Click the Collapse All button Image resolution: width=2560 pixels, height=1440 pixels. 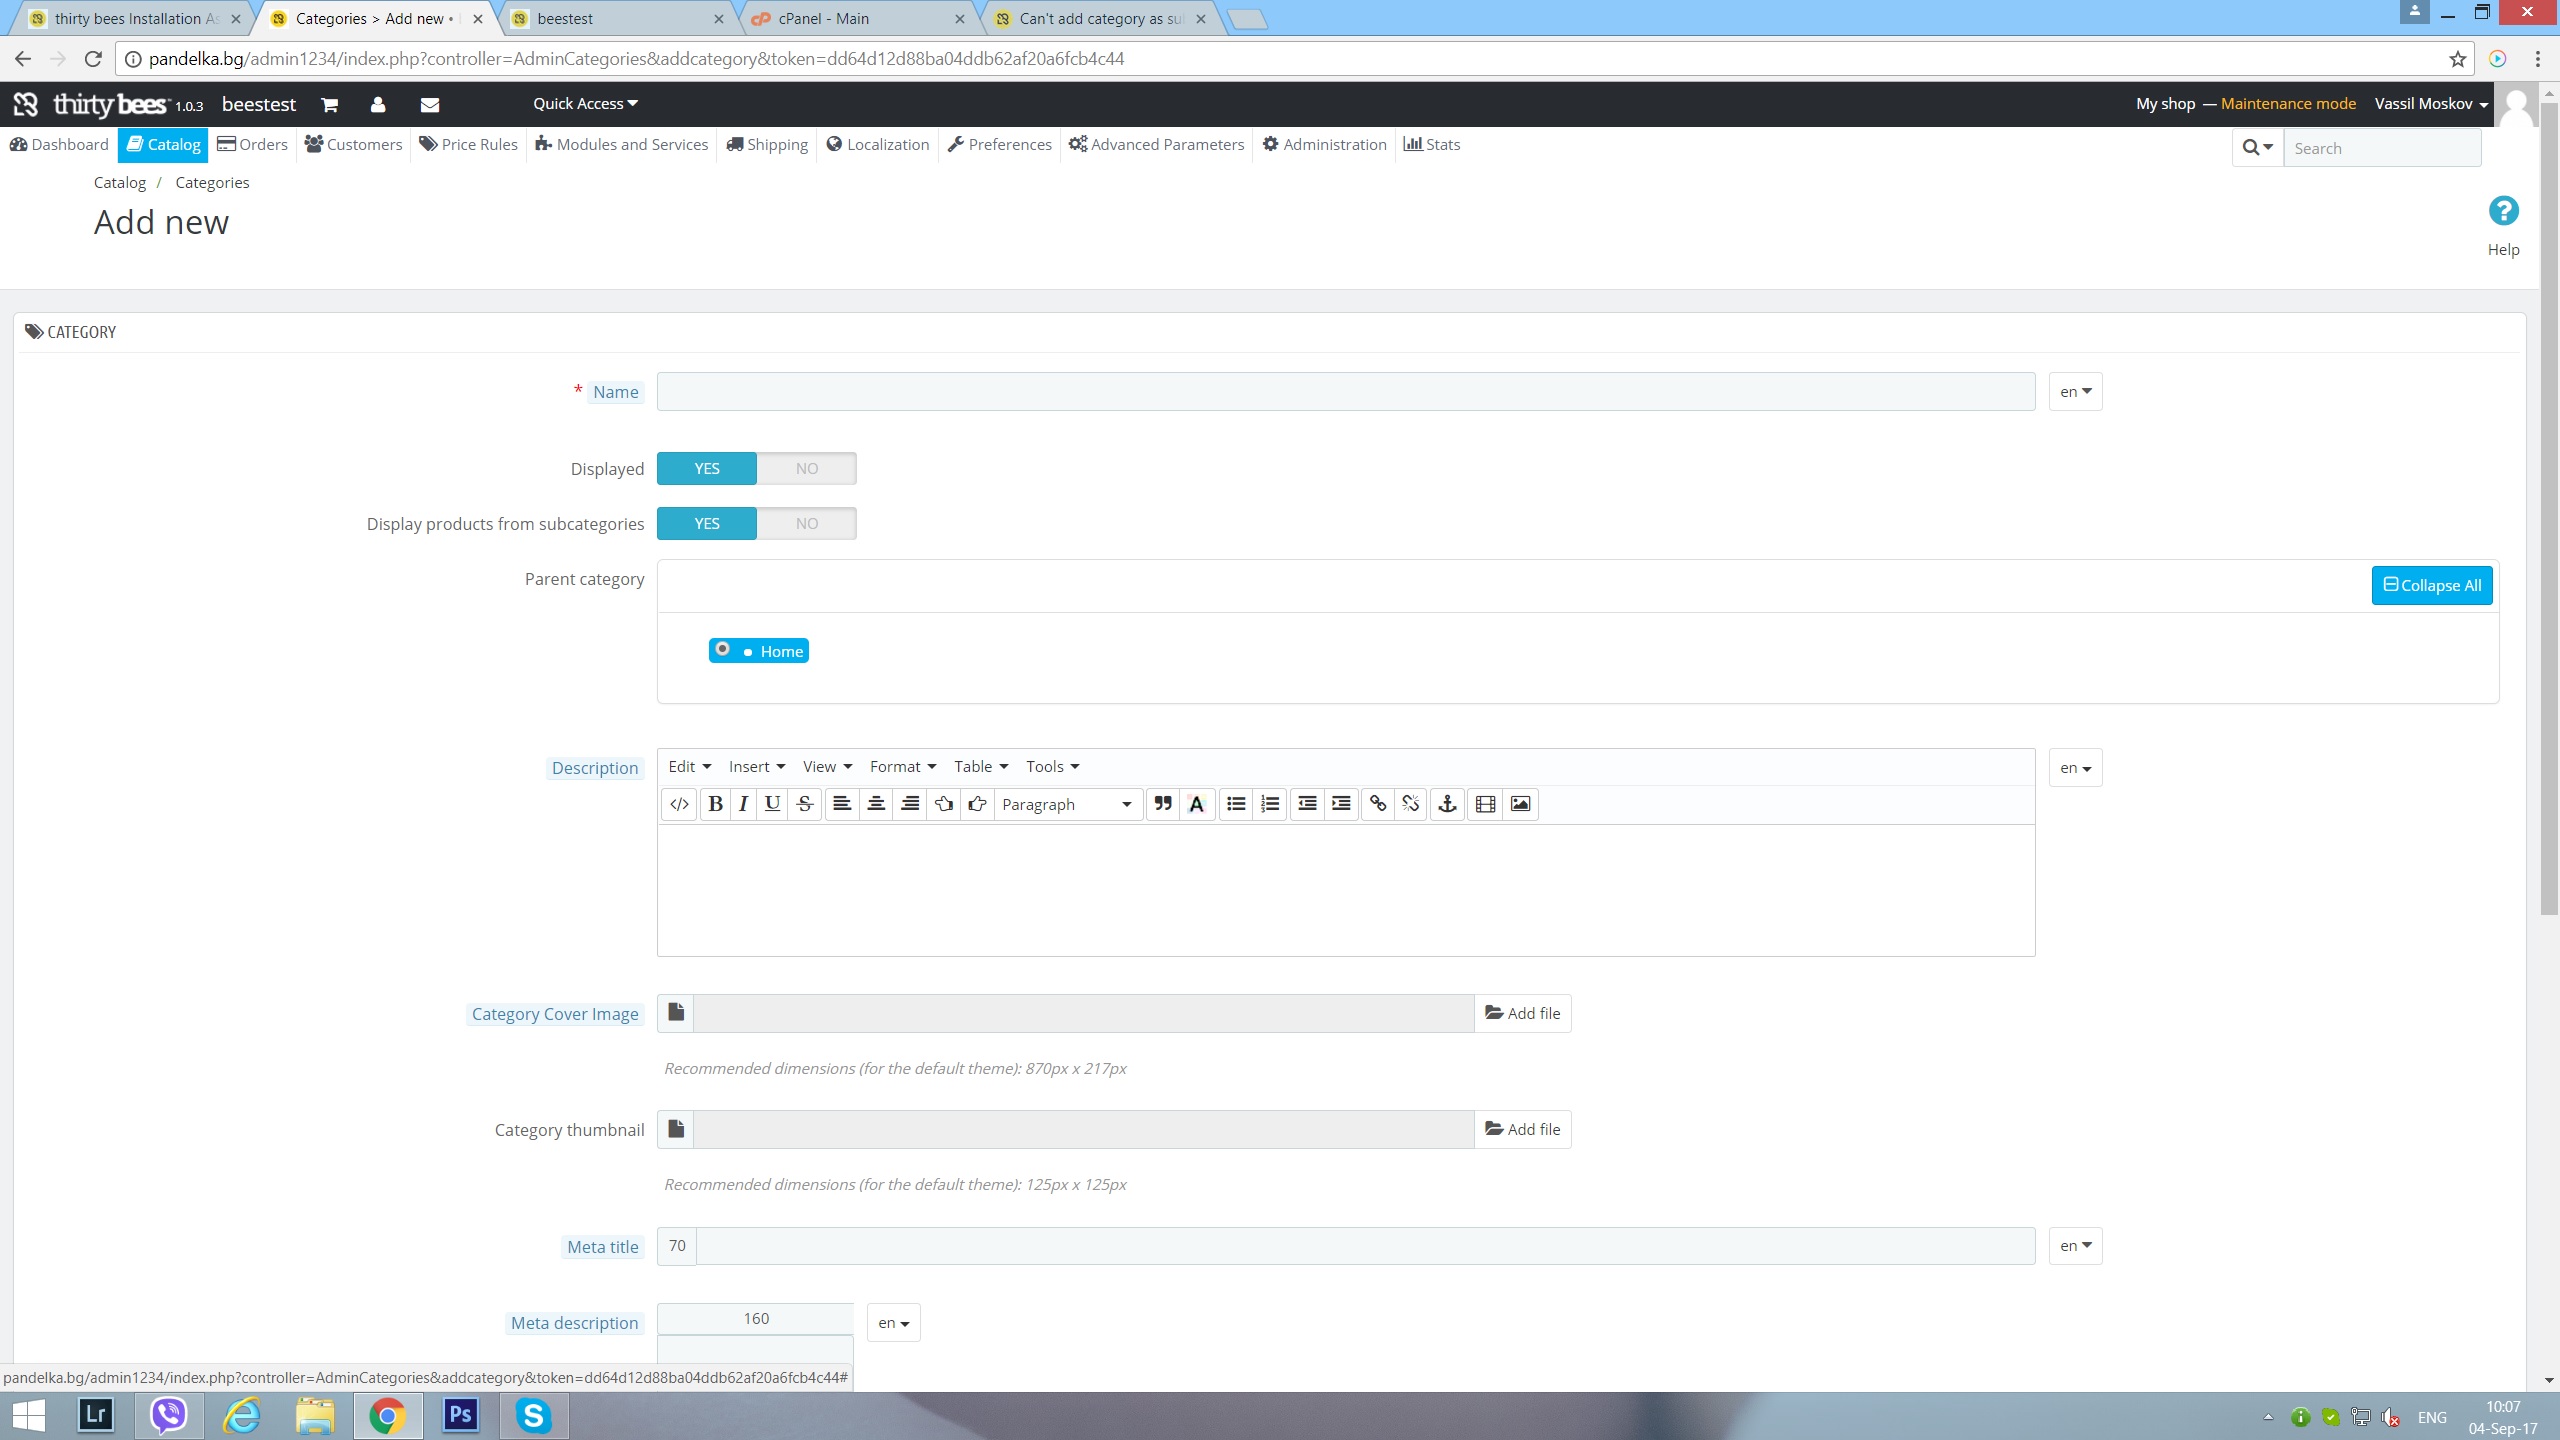2431,586
